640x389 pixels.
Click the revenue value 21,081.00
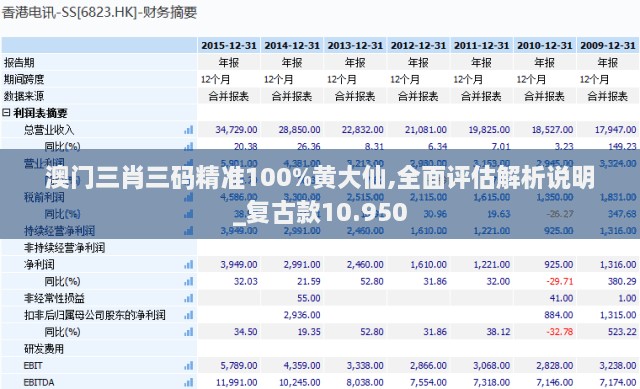tap(426, 130)
